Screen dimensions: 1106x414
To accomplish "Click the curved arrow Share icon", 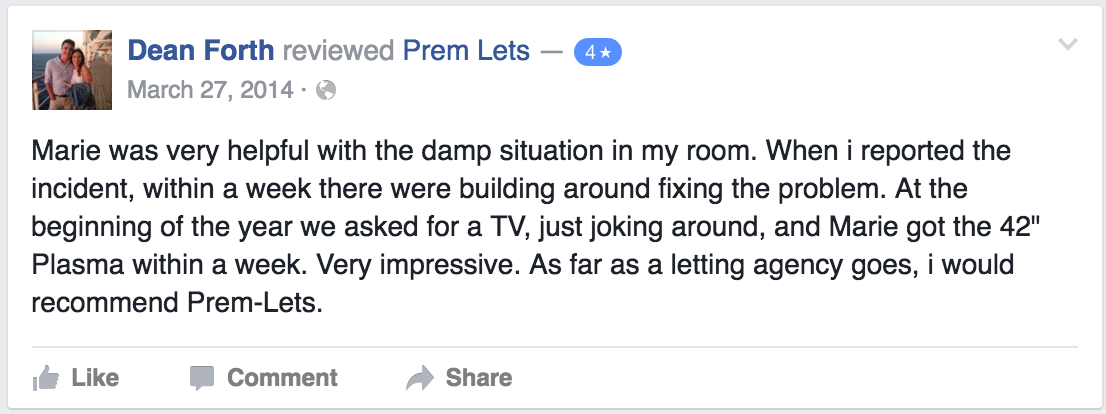I will pos(420,378).
